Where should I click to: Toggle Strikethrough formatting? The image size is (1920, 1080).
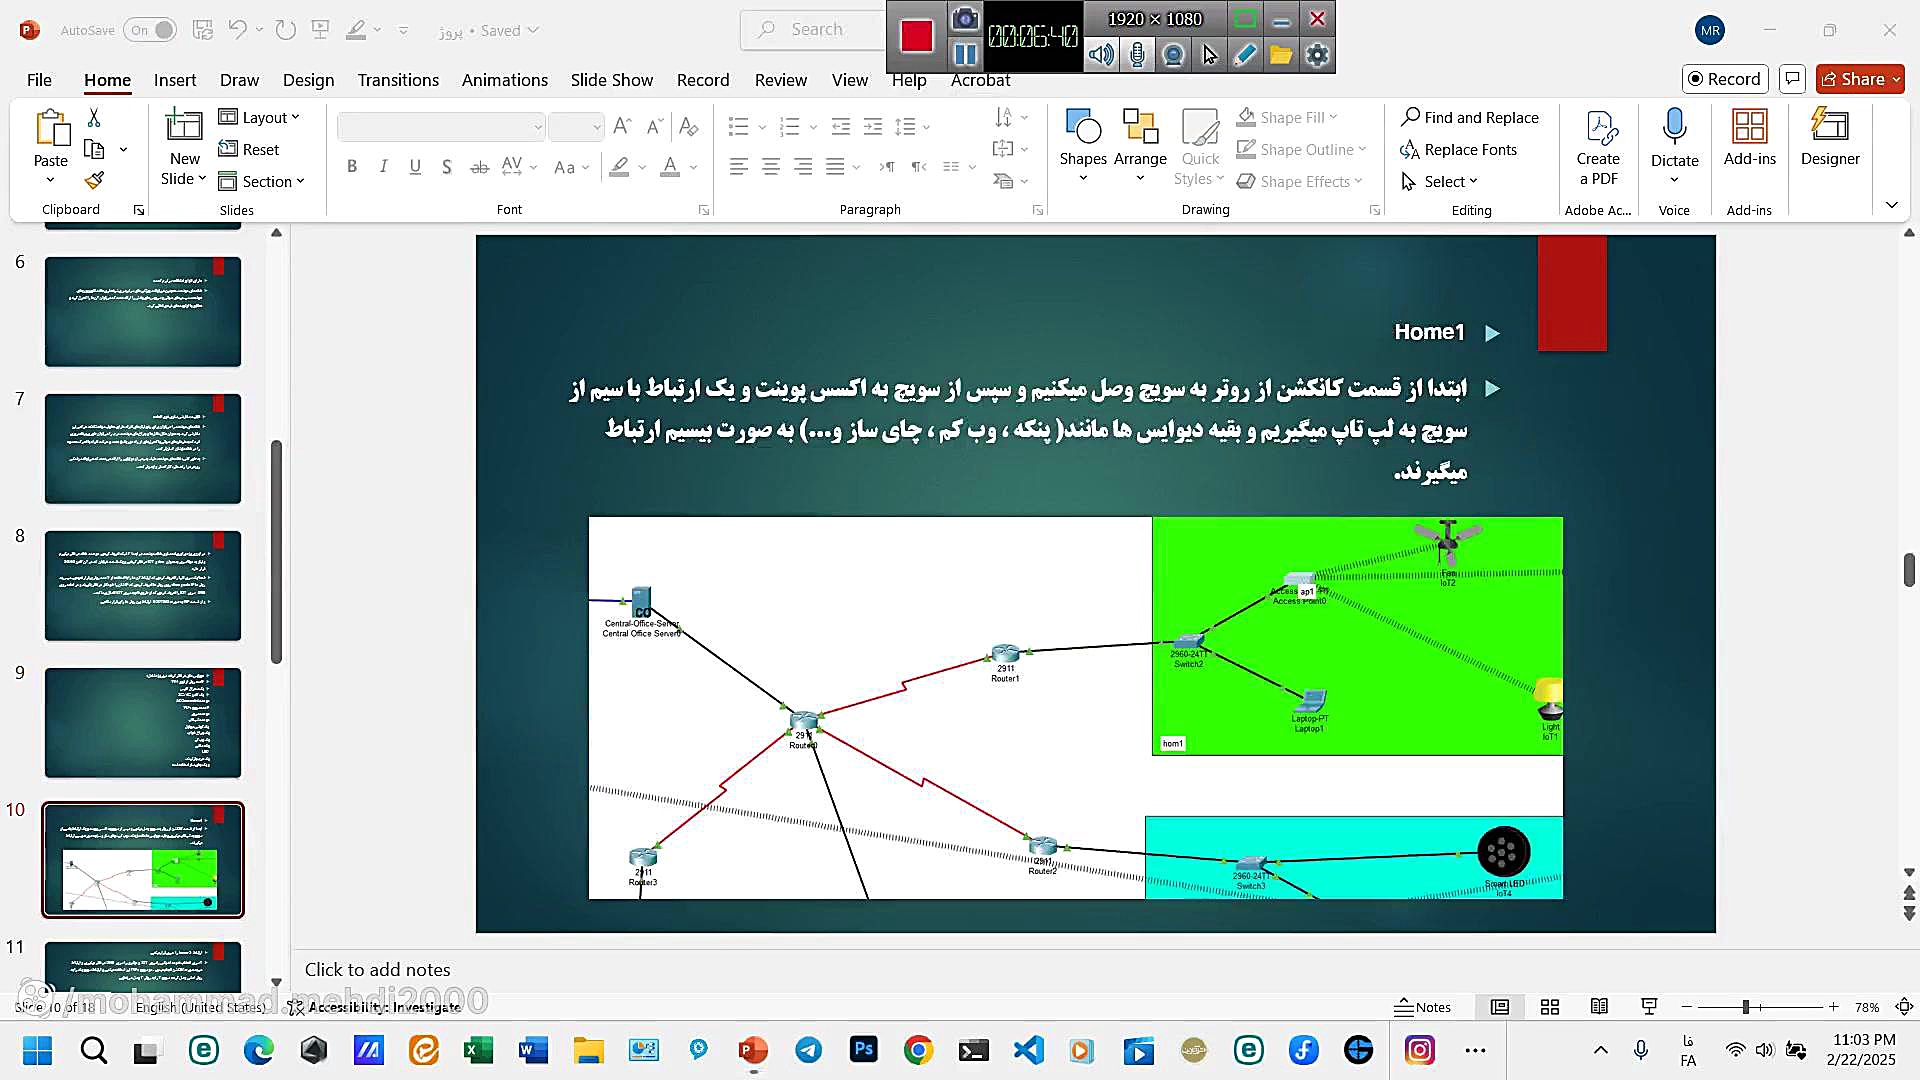point(480,167)
